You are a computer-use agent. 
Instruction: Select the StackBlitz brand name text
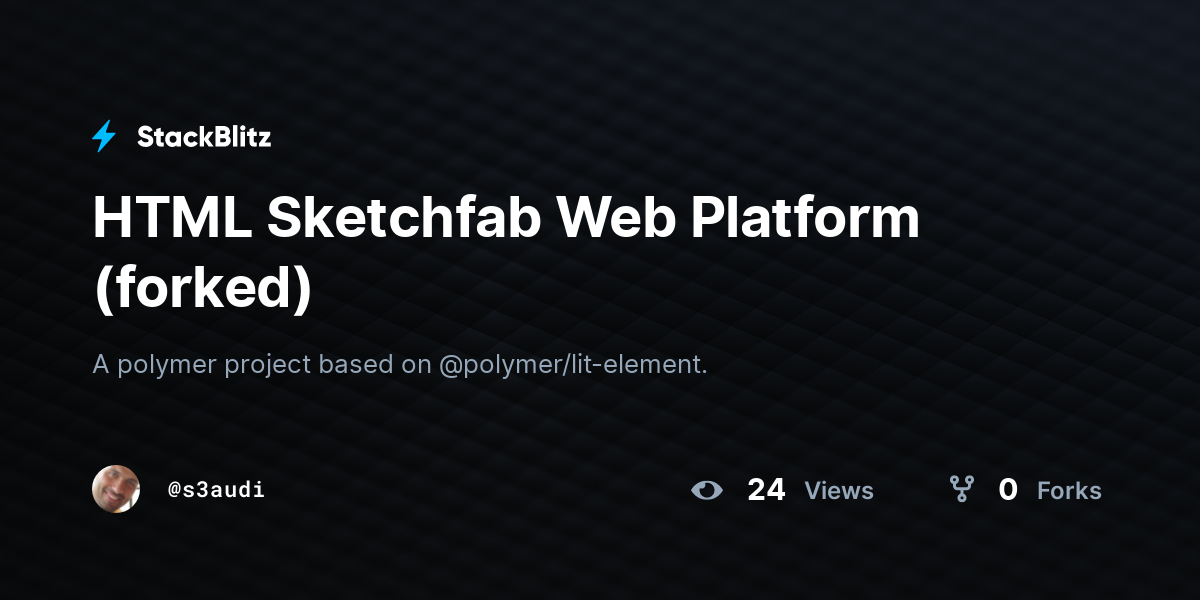click(204, 137)
